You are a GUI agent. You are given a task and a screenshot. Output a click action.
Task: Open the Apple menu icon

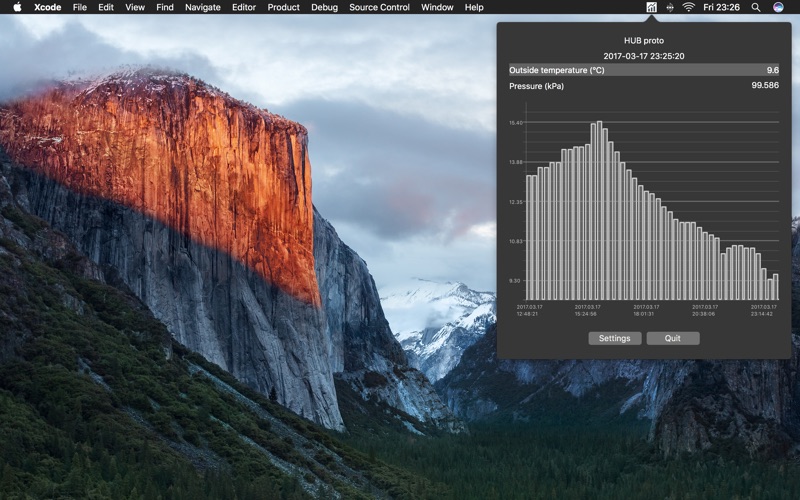click(17, 7)
